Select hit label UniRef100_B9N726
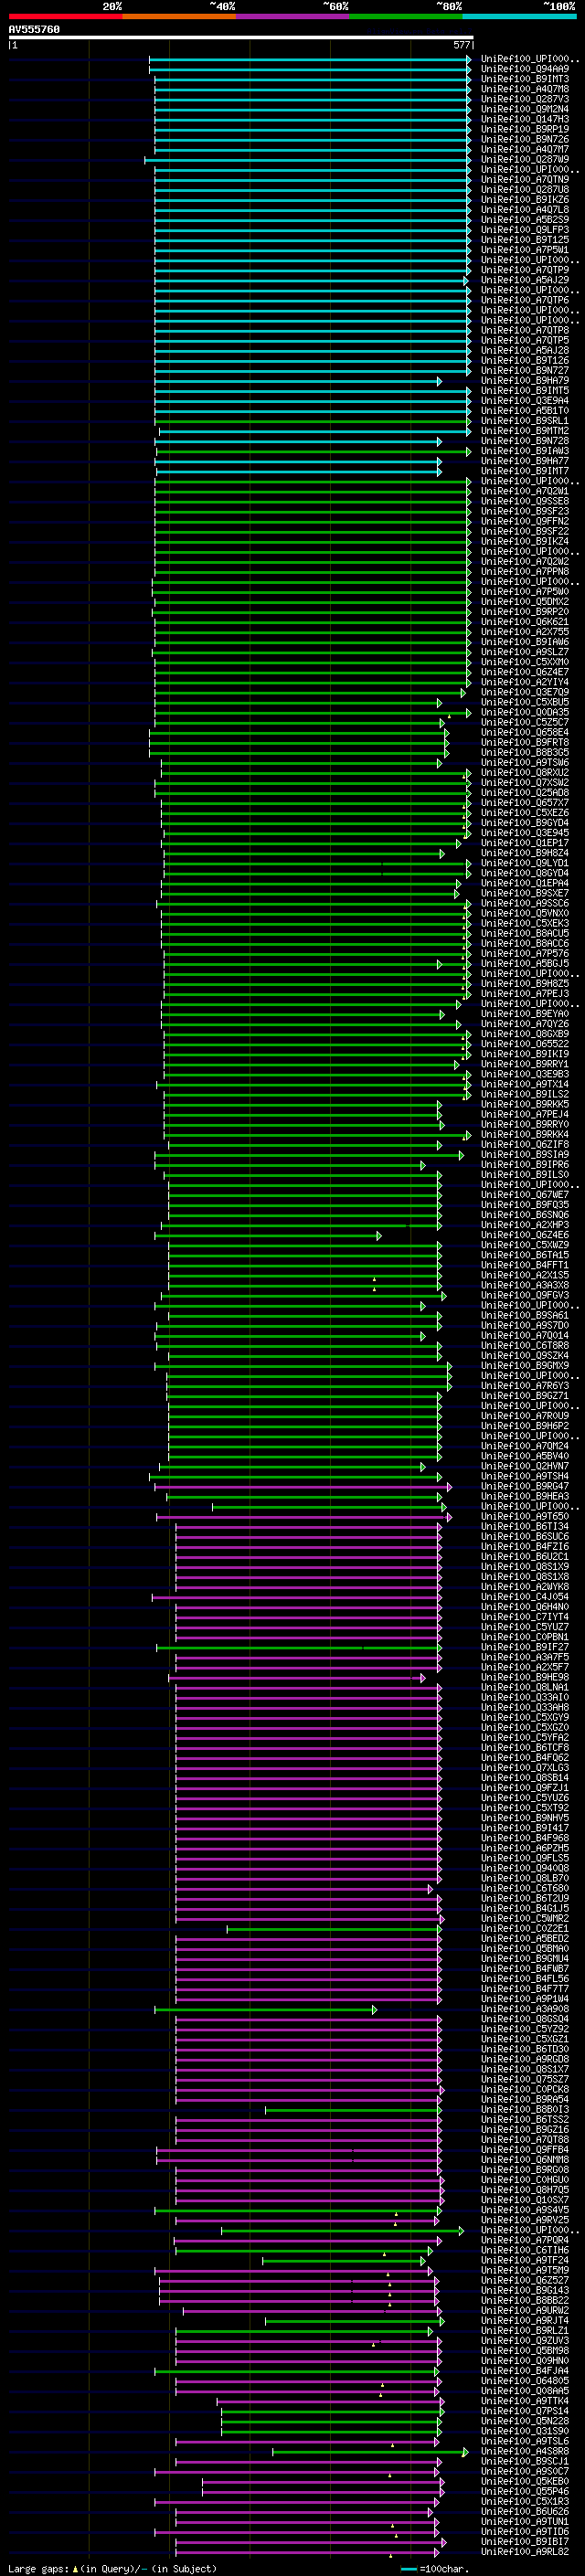Image resolution: width=585 pixels, height=2576 pixels. coord(525,139)
